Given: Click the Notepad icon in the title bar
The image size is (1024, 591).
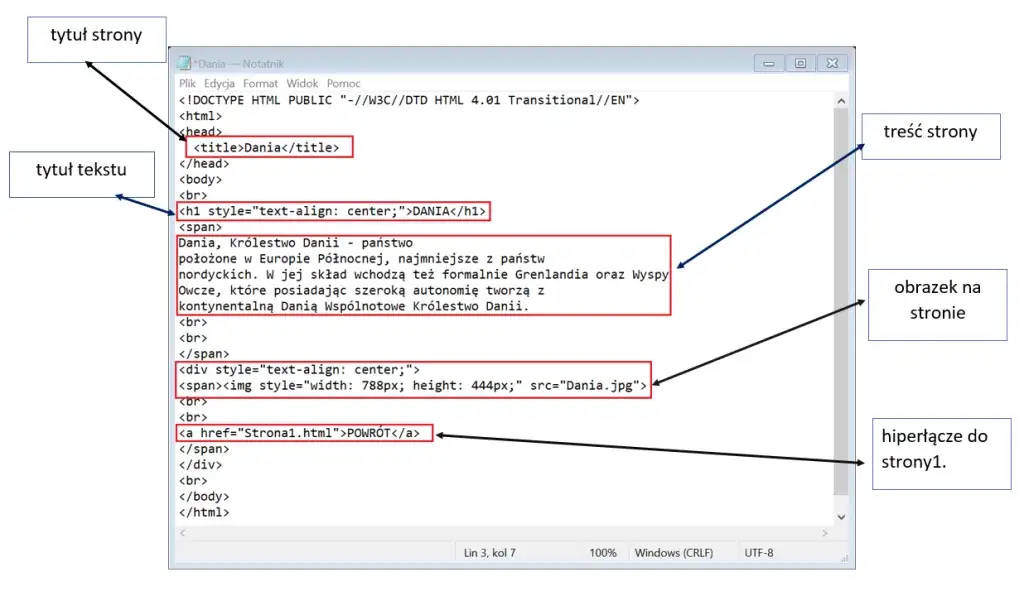Looking at the screenshot, I should (184, 61).
